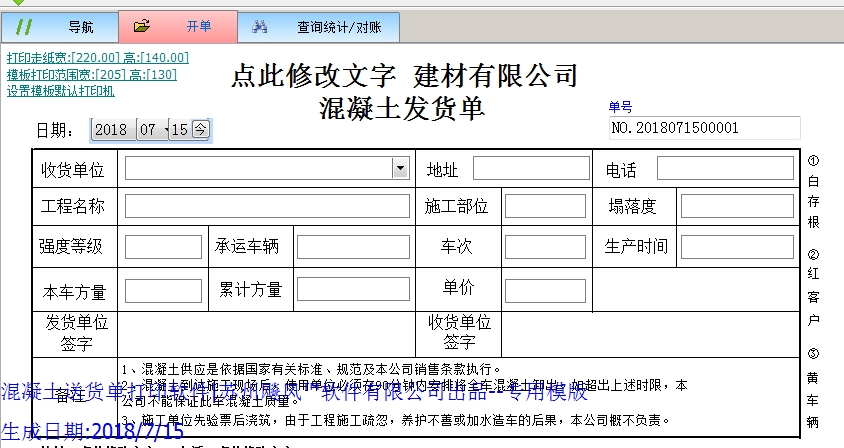Viewport: 844px width, 448px height.
Task: Open the template print range link
Action: click(x=92, y=74)
